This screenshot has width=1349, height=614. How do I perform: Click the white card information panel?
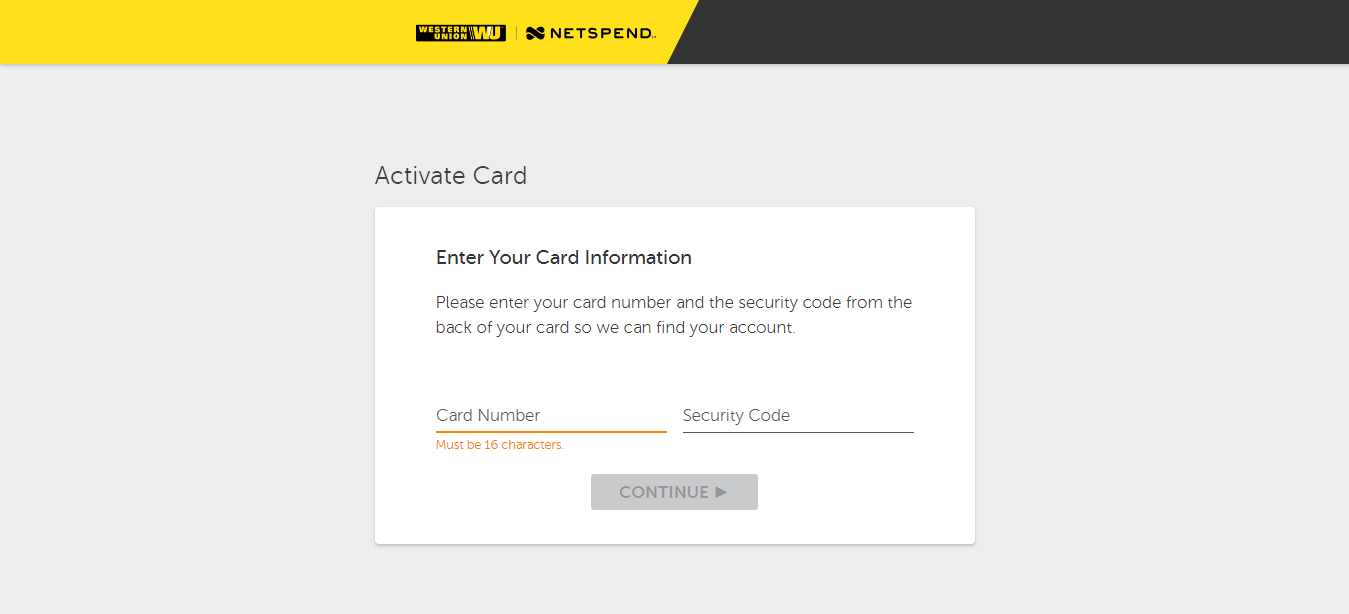(x=674, y=375)
